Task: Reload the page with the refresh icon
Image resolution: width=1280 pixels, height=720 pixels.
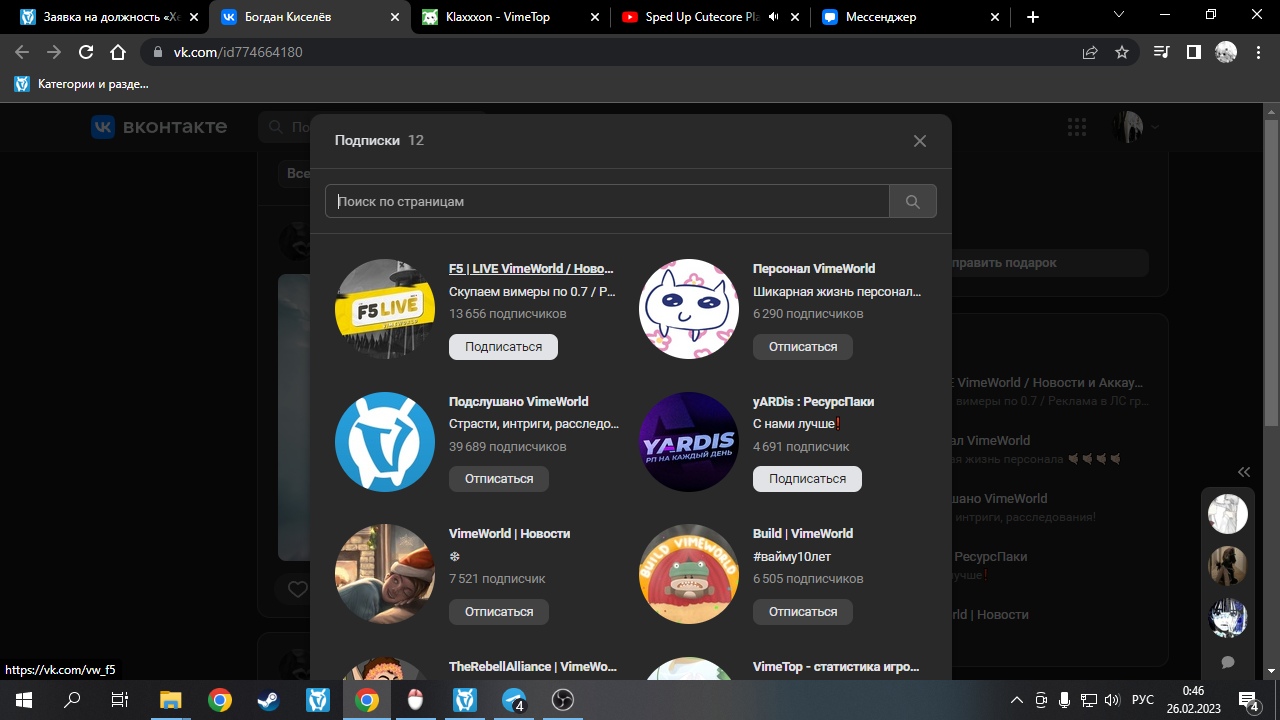Action: [86, 52]
